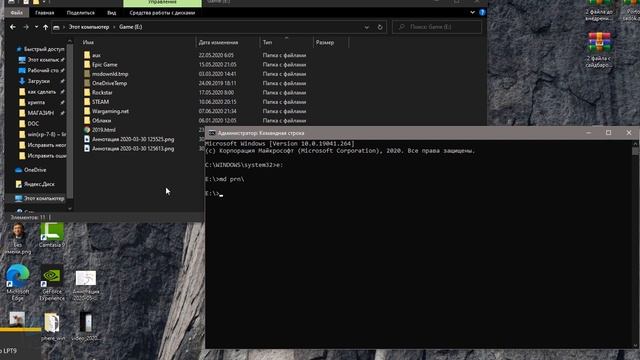Click the Explorer forward arrow
The image size is (640, 360).
click(x=26, y=27)
